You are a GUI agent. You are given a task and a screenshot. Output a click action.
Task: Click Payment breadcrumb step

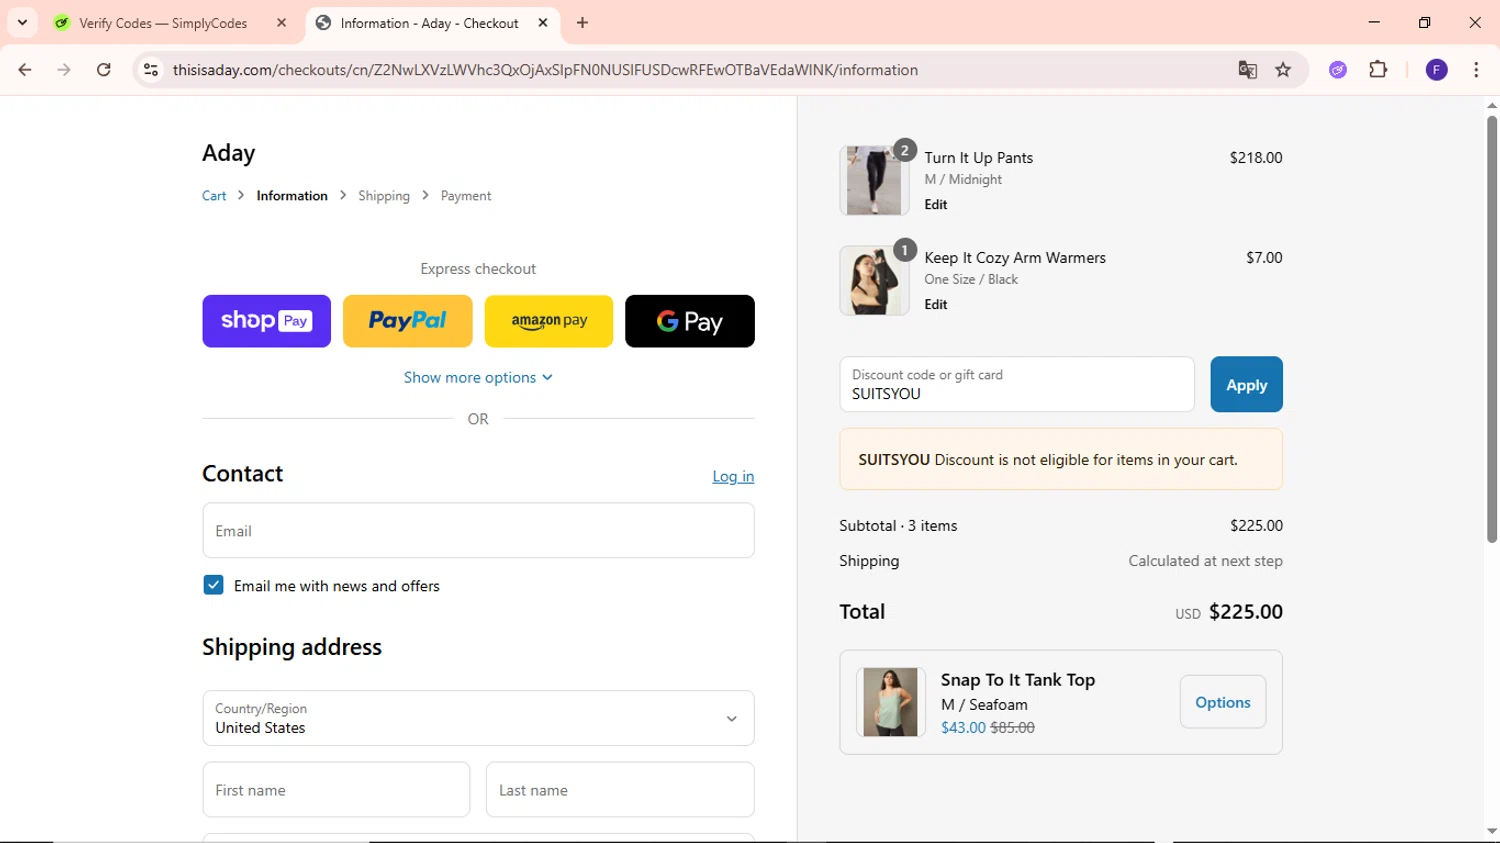(x=466, y=196)
